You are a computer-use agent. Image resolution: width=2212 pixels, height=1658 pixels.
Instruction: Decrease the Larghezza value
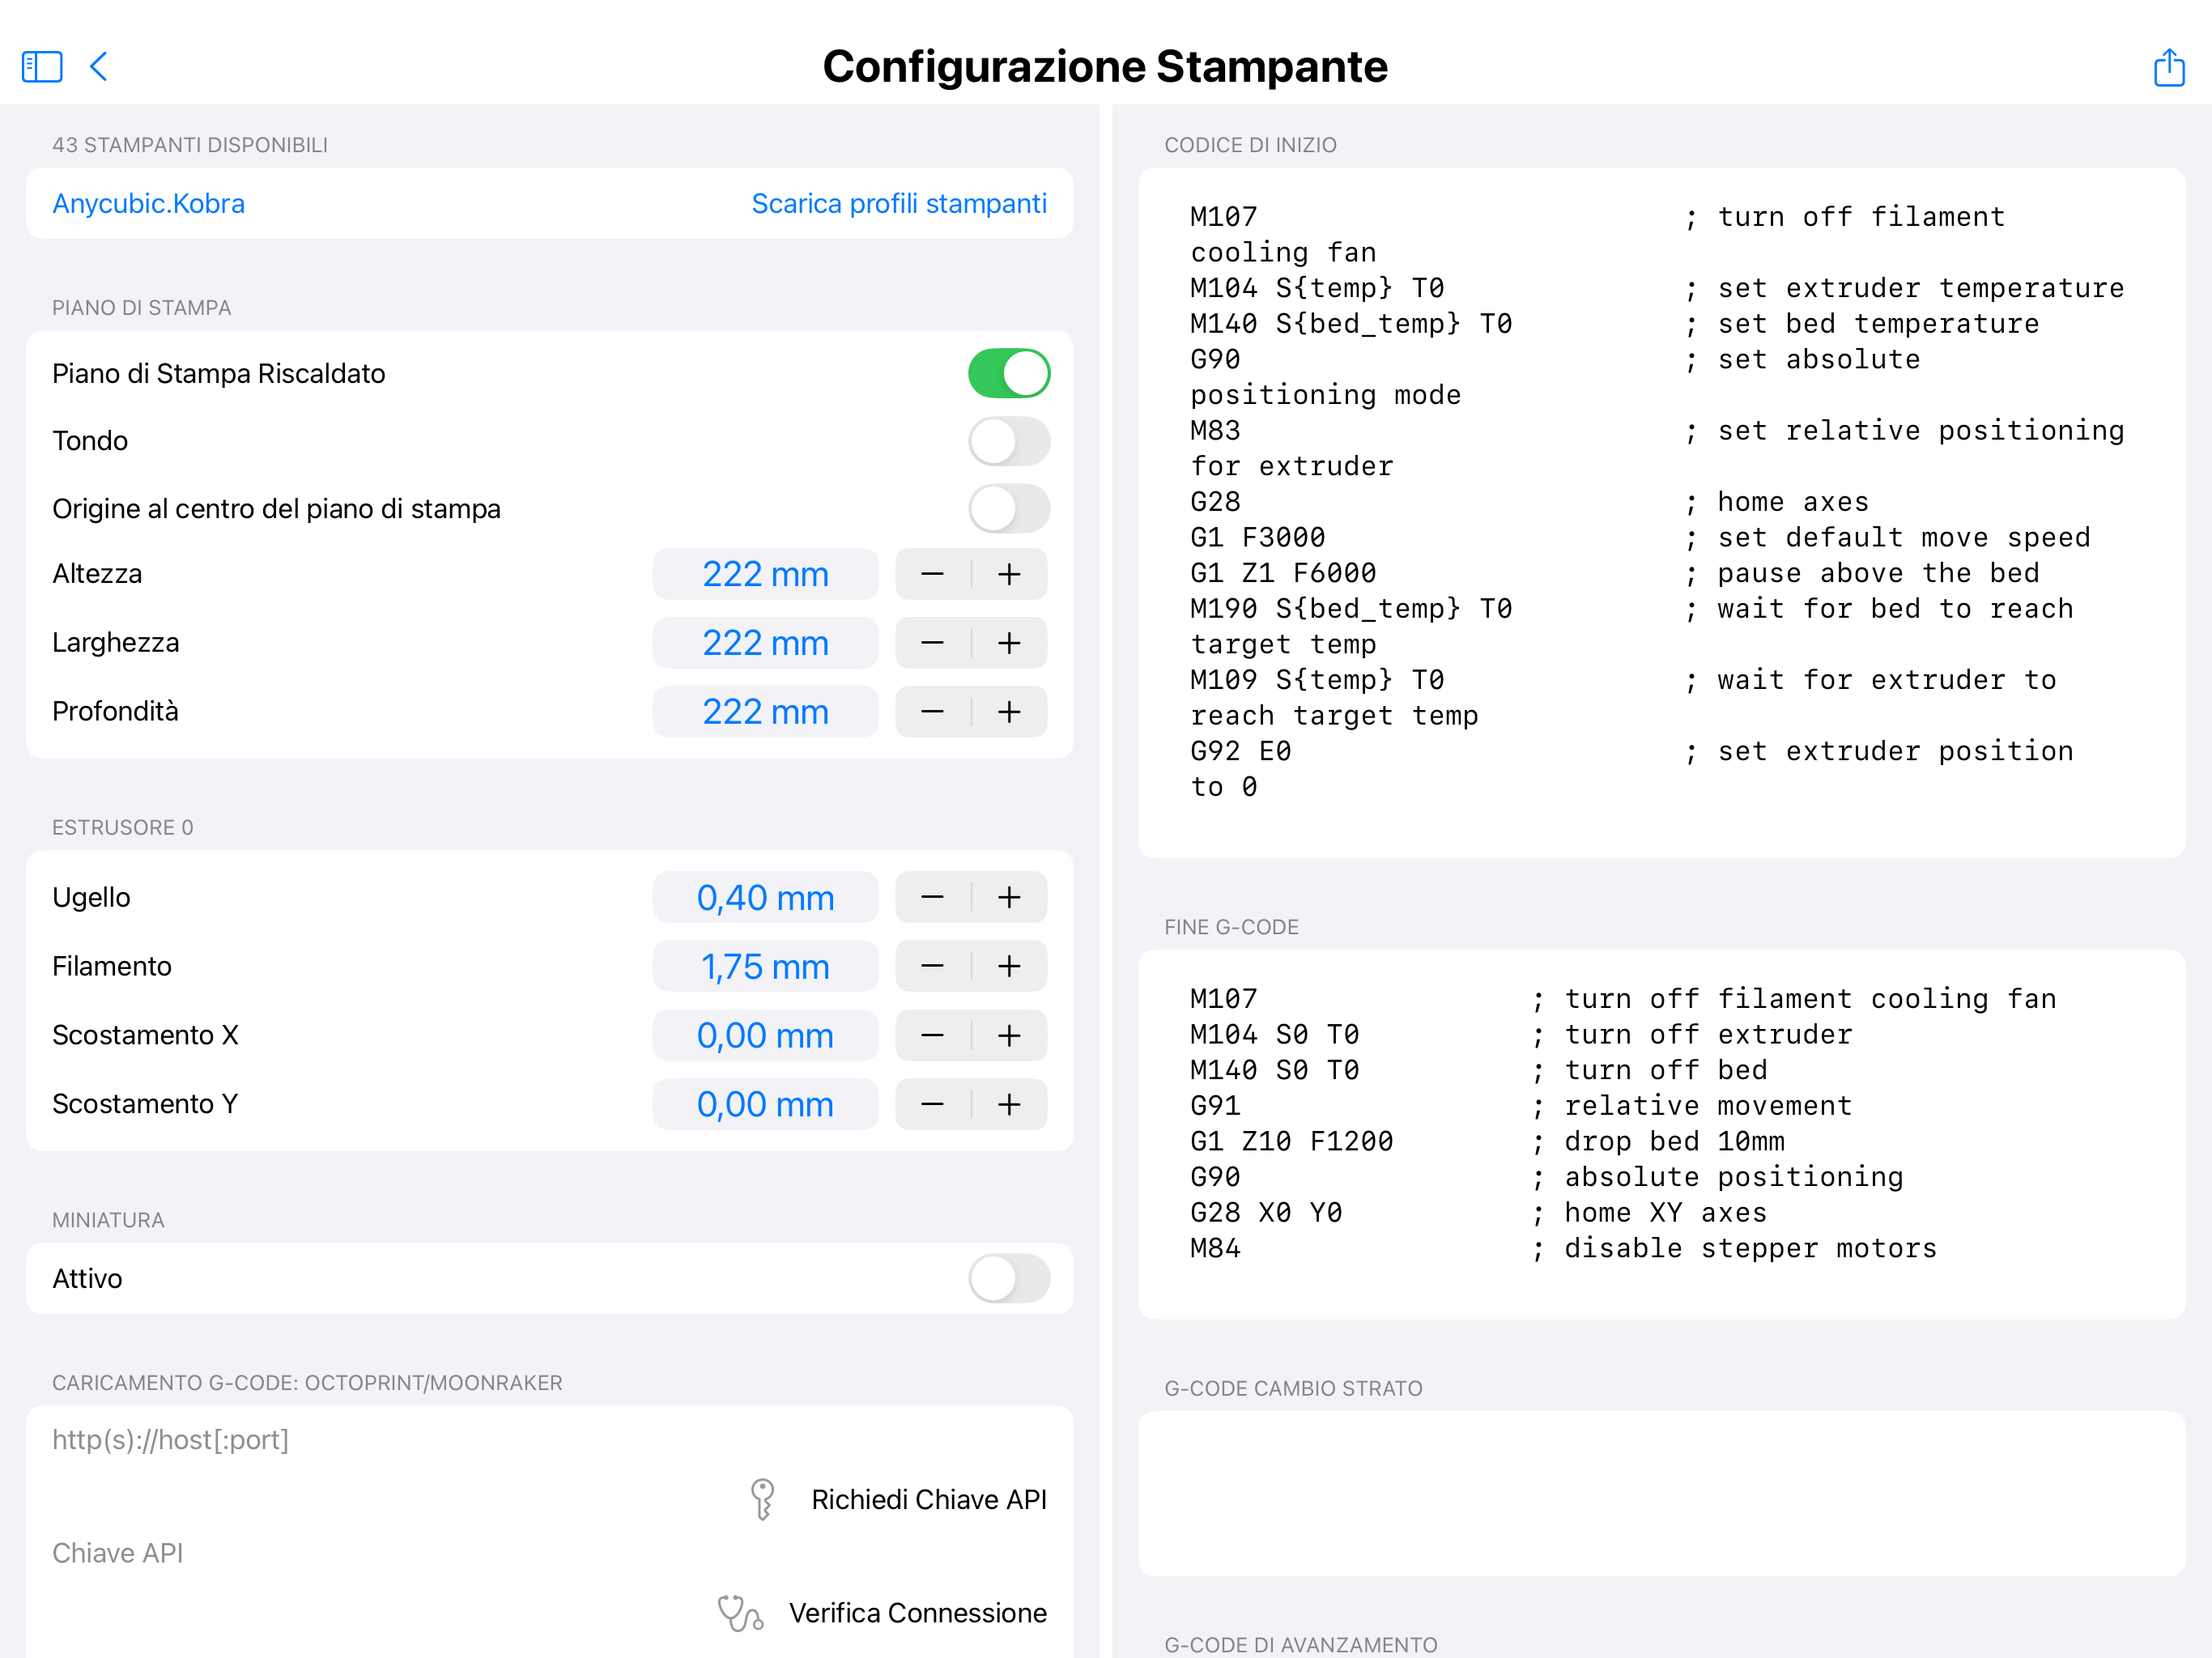(931, 643)
